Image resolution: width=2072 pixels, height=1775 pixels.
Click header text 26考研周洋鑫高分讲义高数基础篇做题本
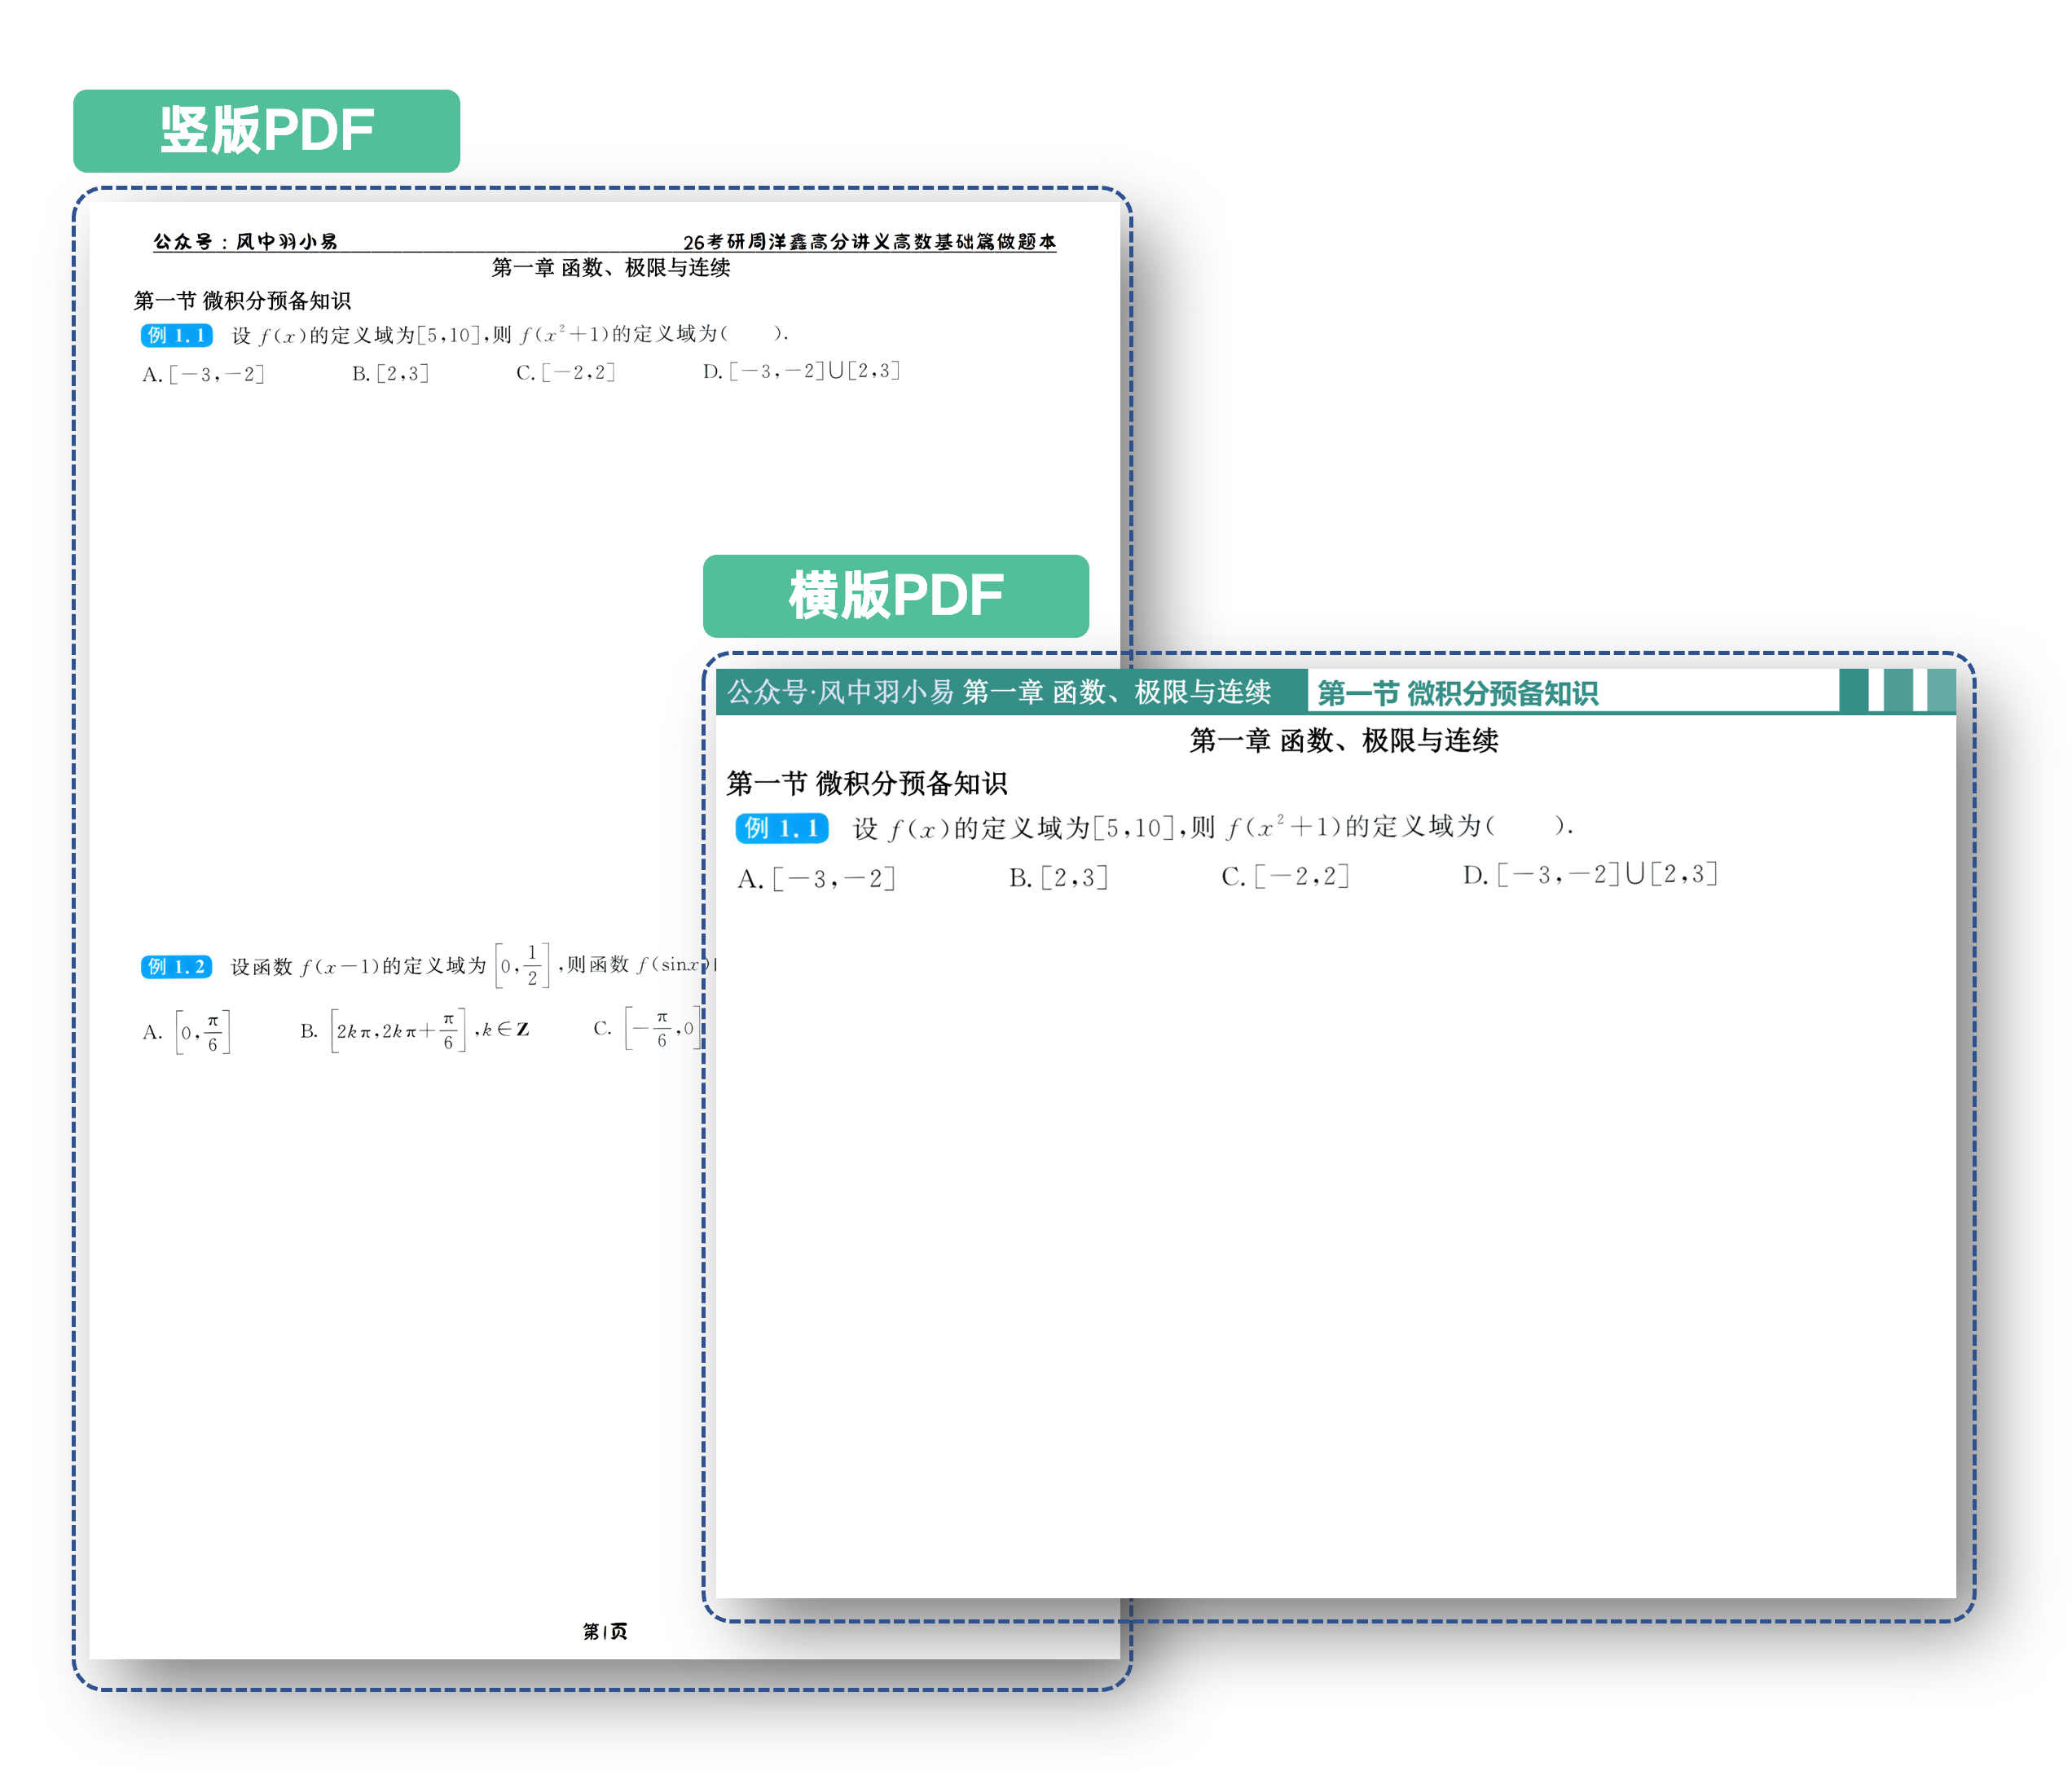tap(869, 241)
